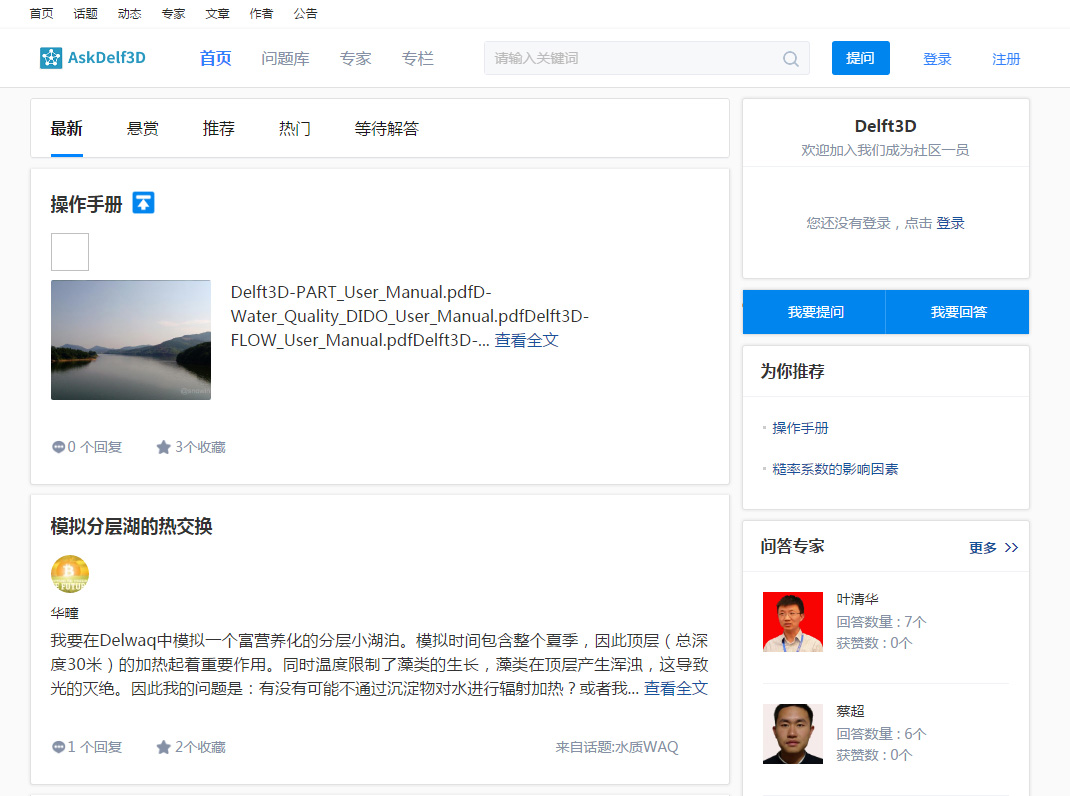The image size is (1070, 796).
Task: Open the lake landscape thumbnail image
Action: click(x=131, y=340)
